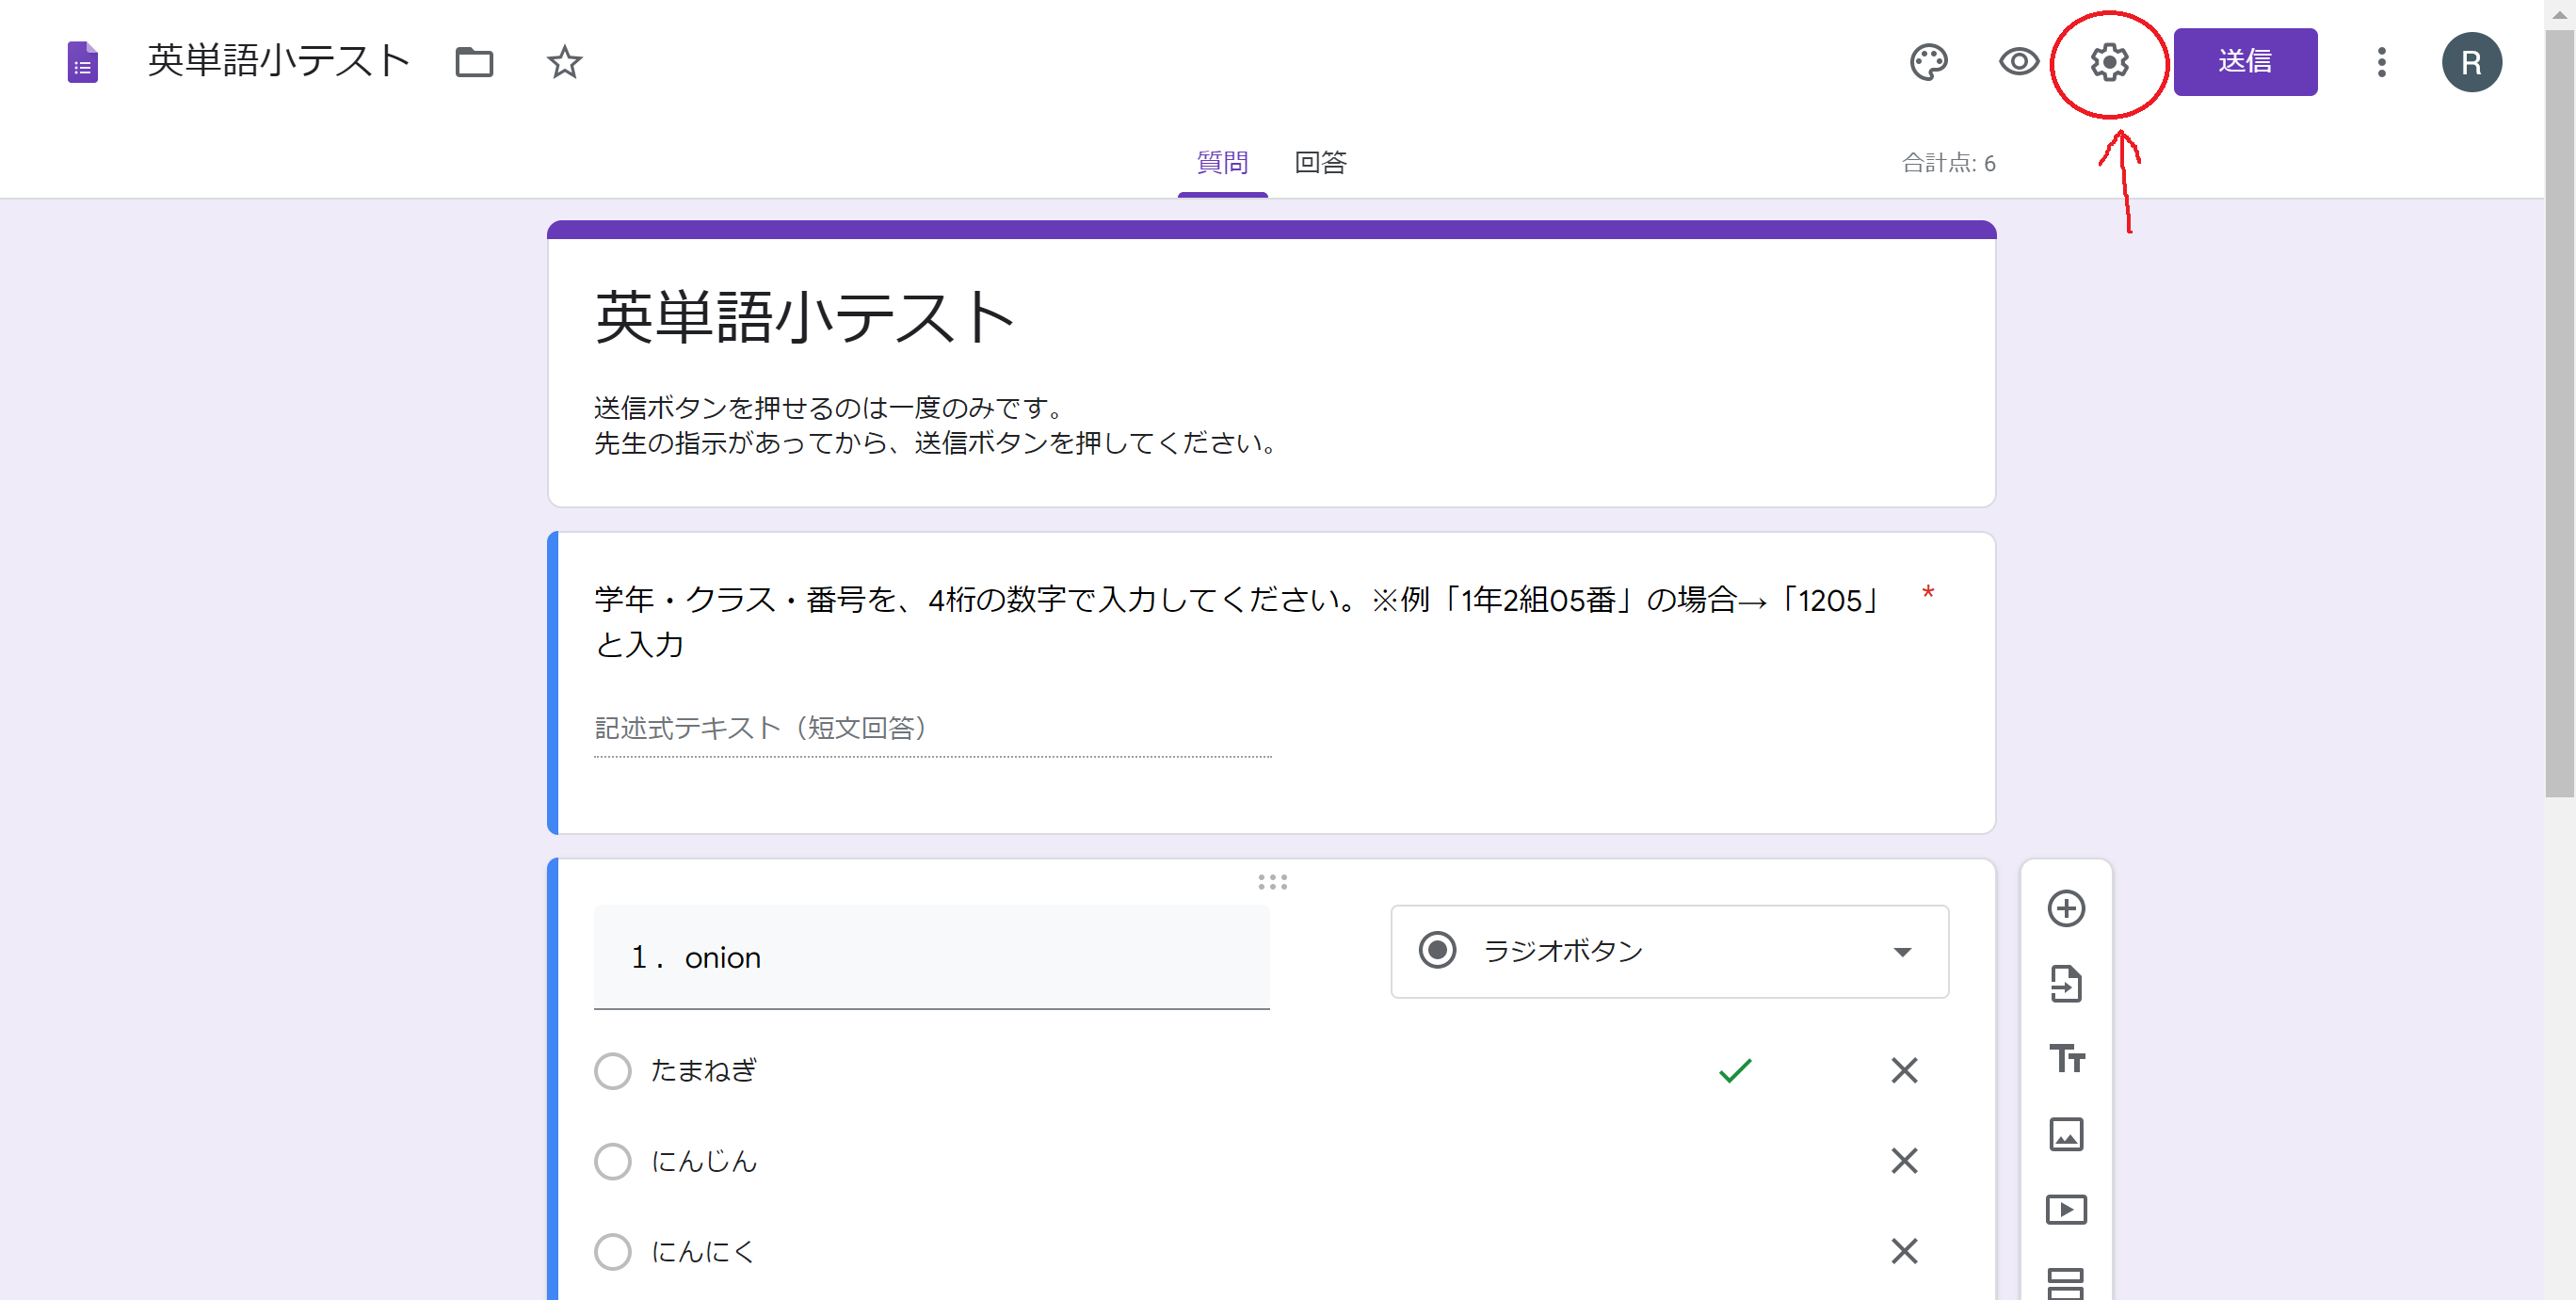
Task: Click the Google Forms home icon
Action: 82,62
